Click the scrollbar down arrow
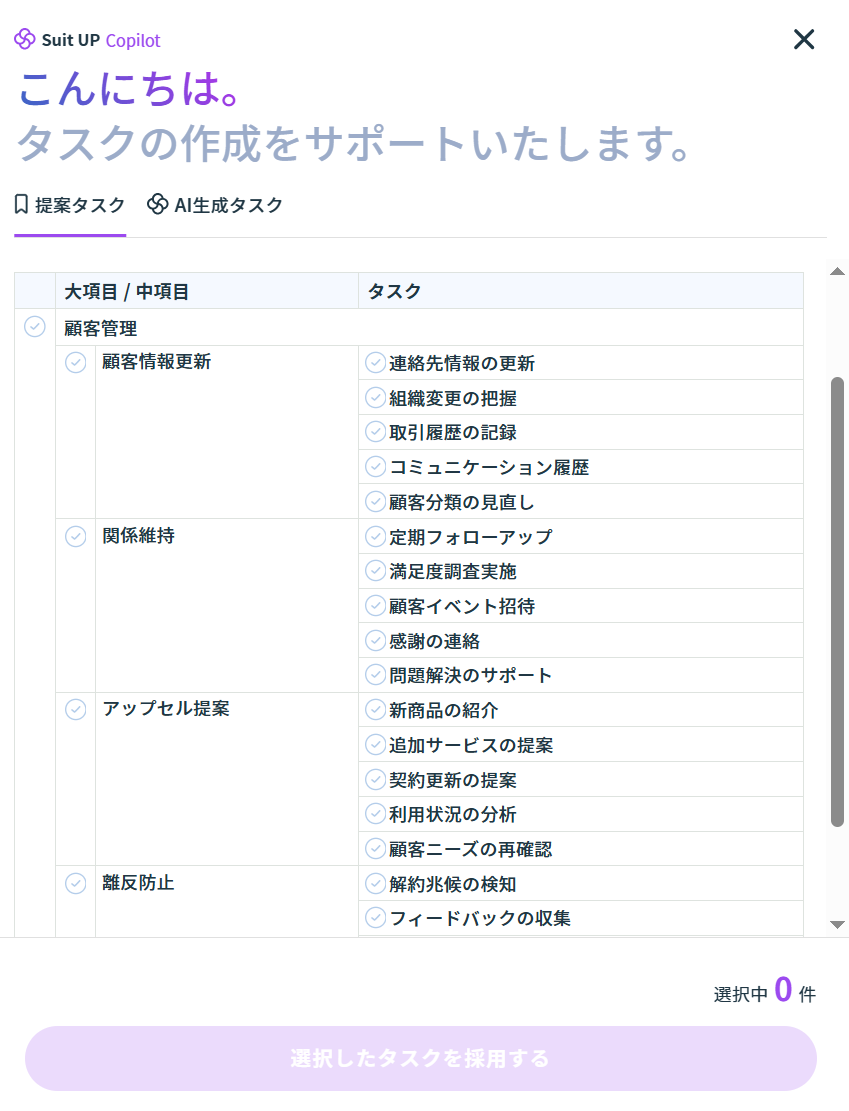The height and width of the screenshot is (1111, 849). [x=838, y=925]
